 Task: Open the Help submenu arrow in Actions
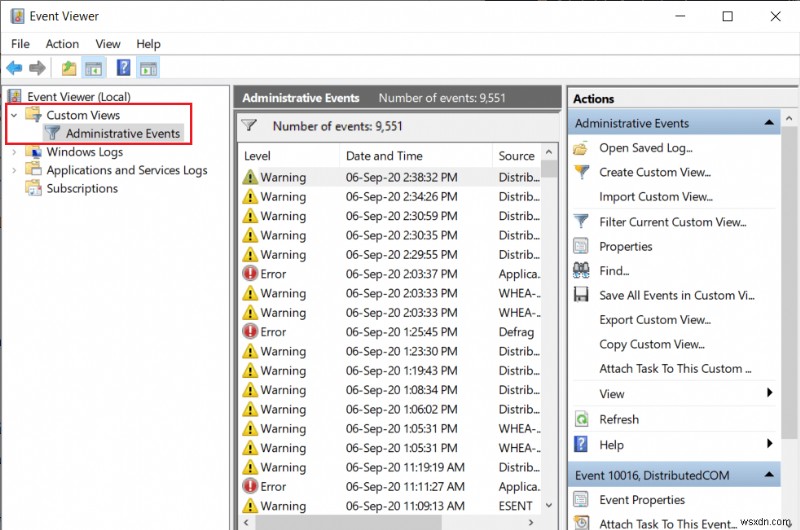point(769,444)
